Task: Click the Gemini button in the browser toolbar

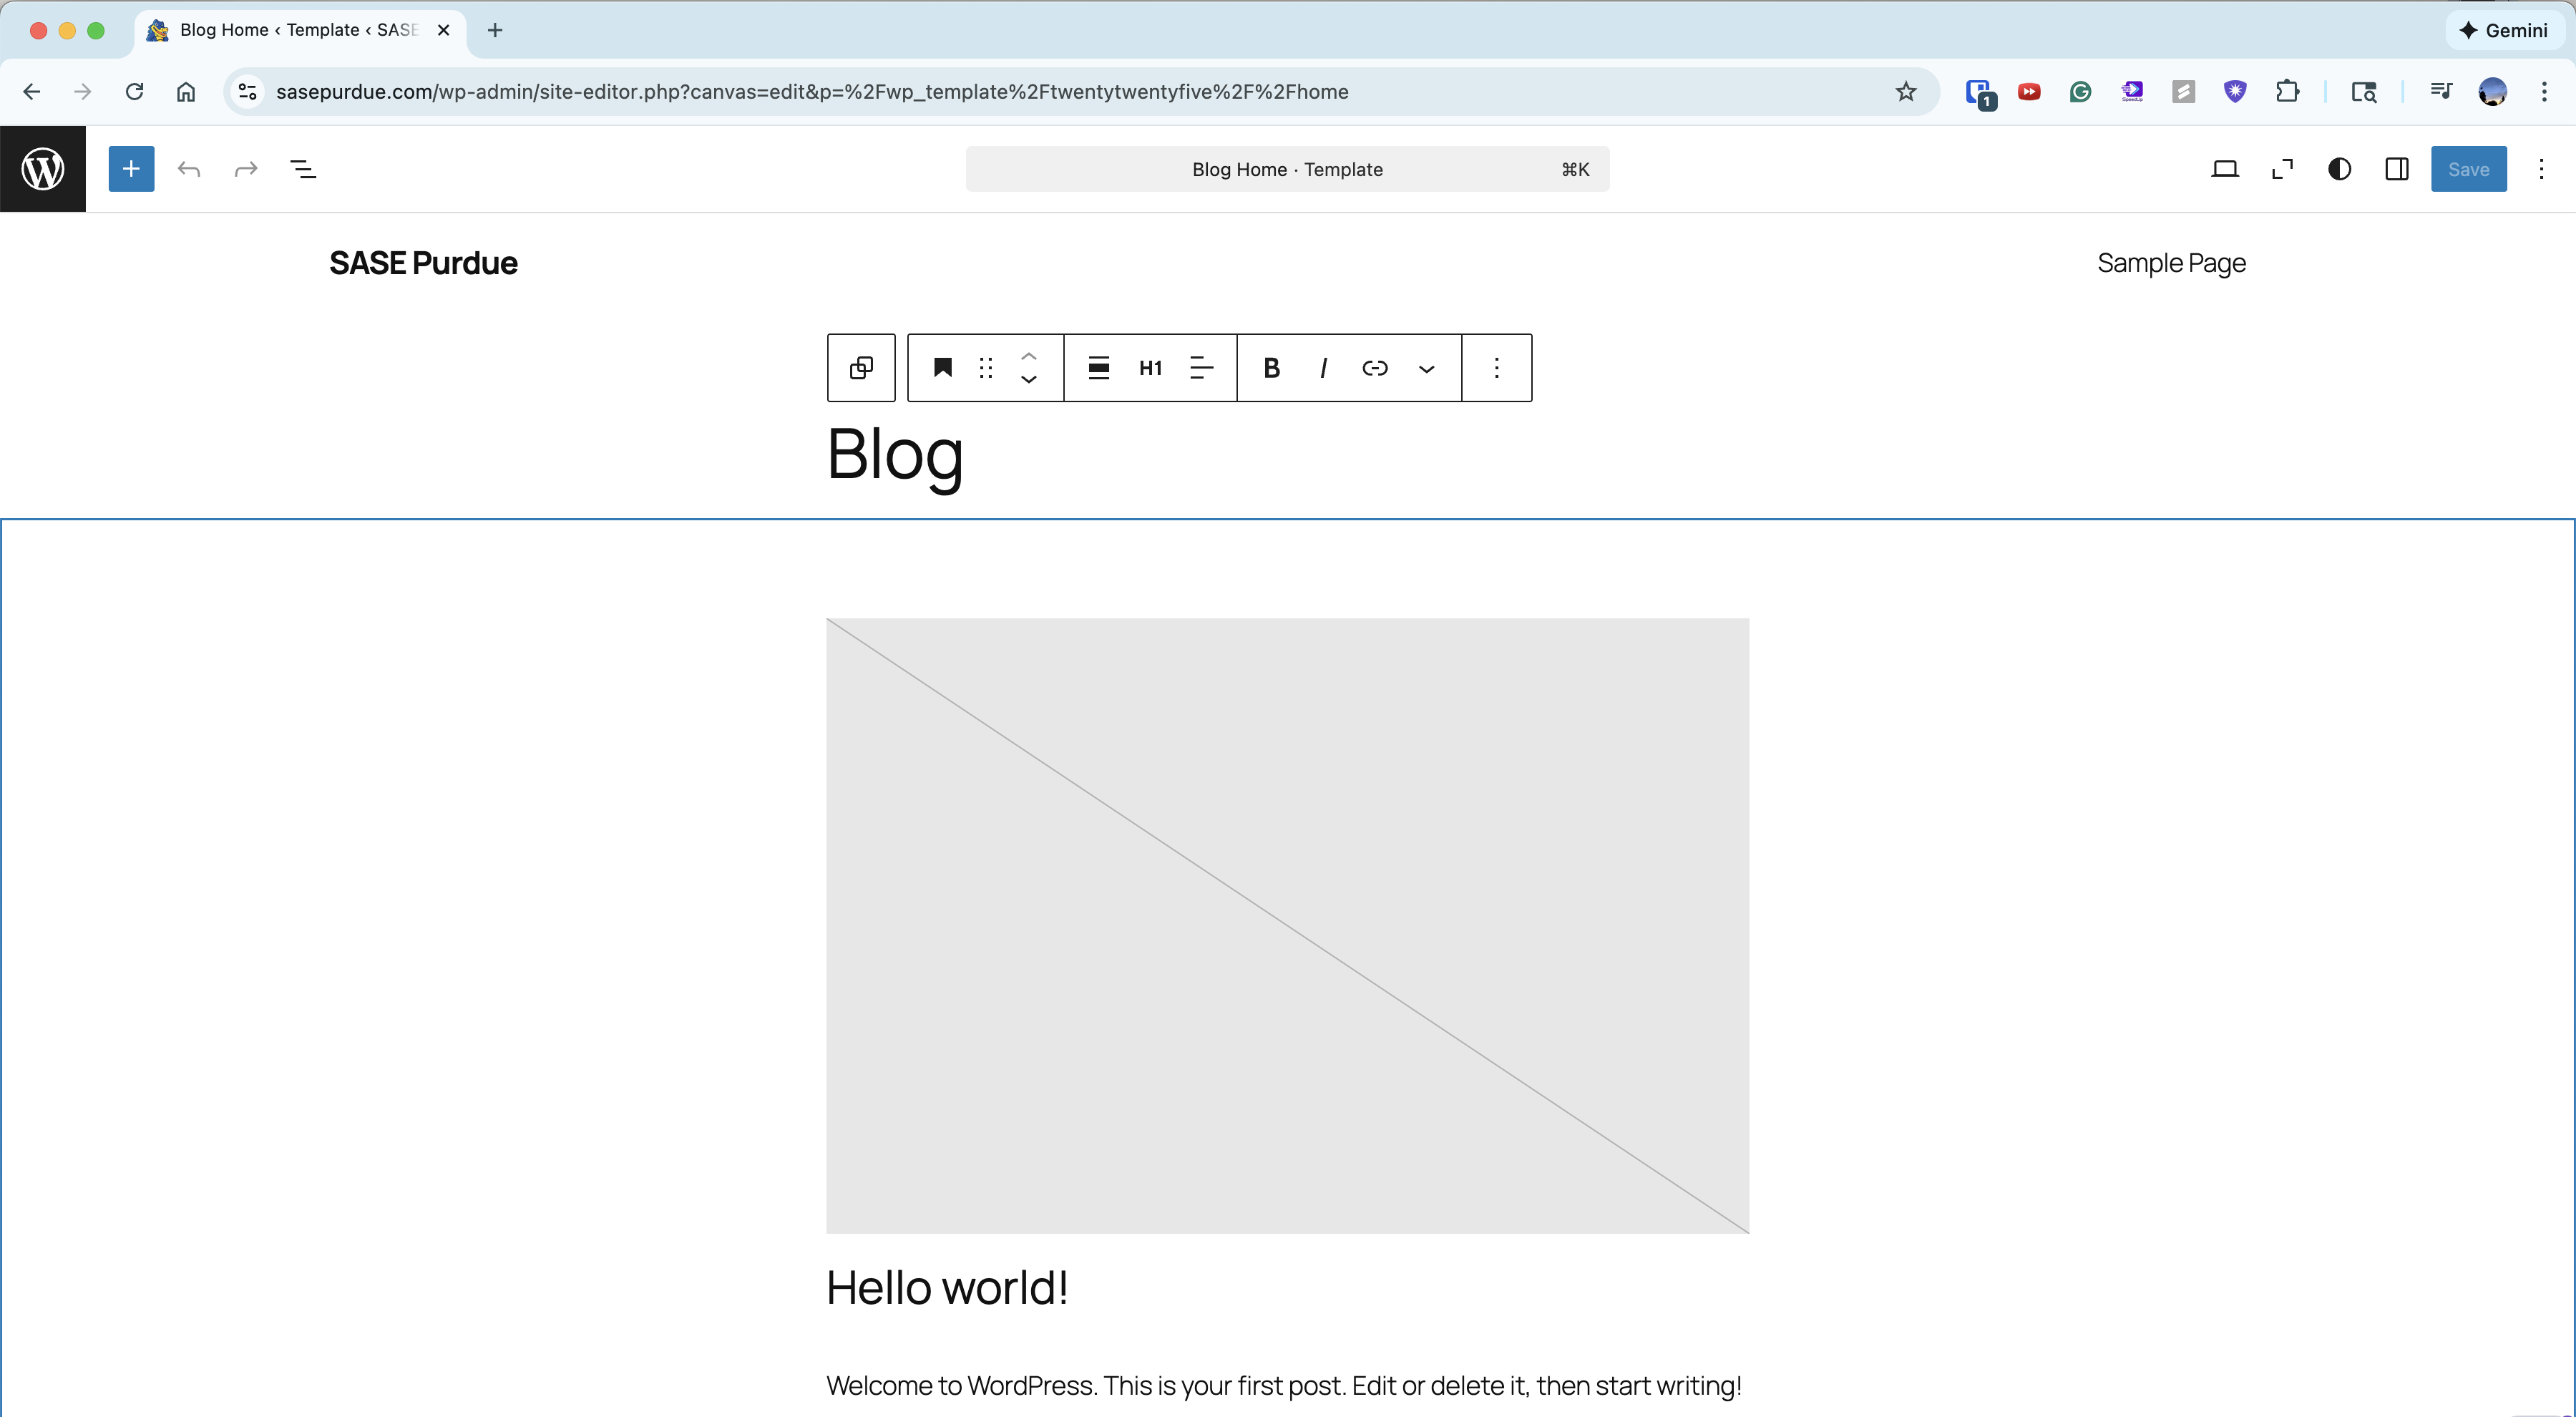Action: pos(2502,30)
